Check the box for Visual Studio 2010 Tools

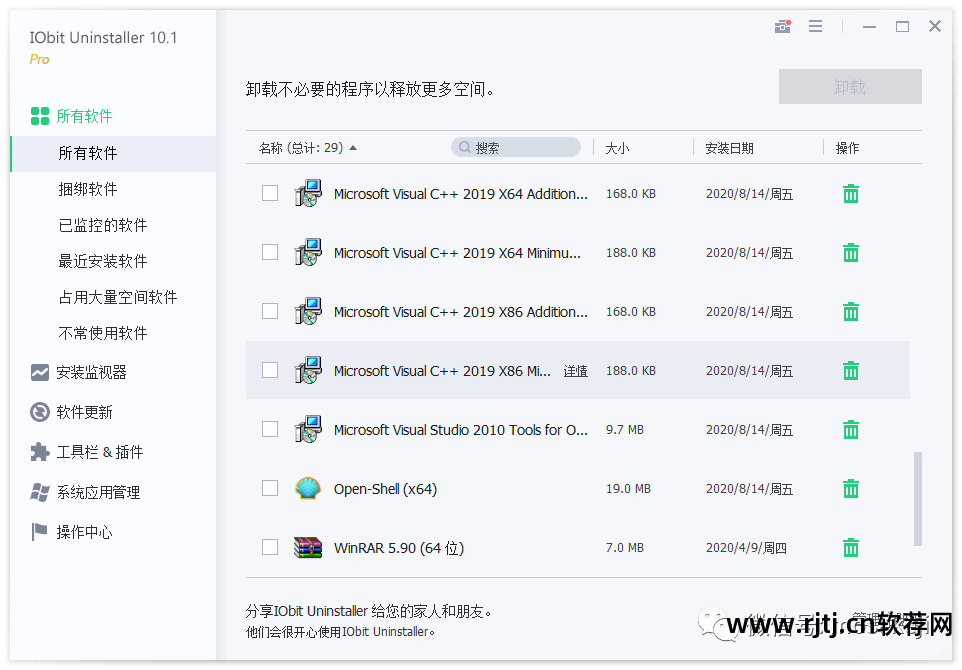270,429
